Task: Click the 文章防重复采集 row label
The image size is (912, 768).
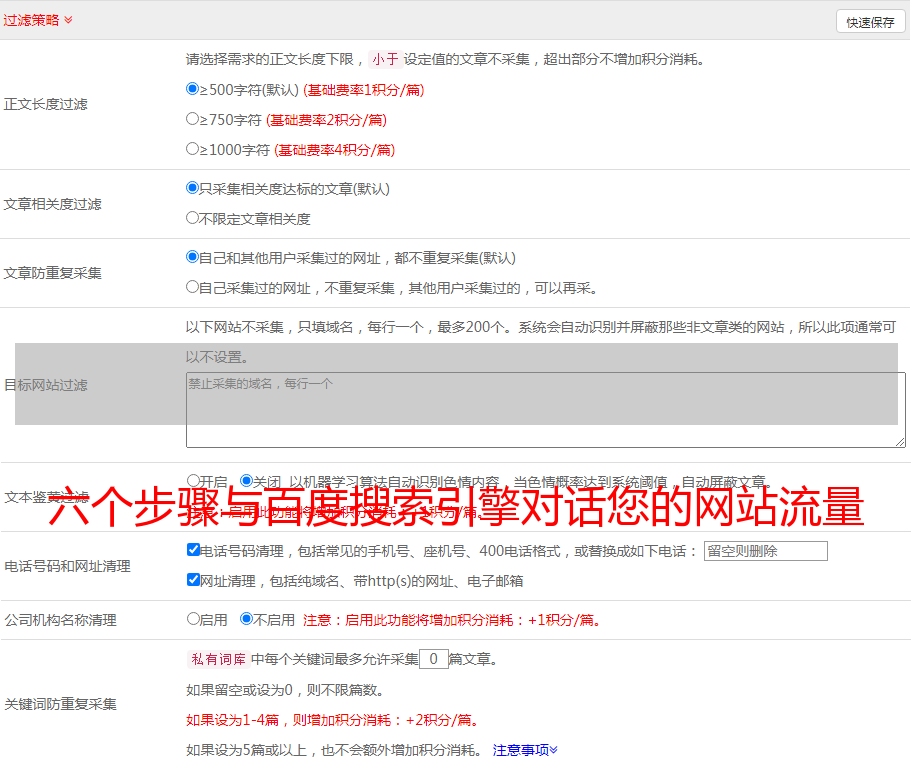Action: pyautogui.click(x=53, y=273)
